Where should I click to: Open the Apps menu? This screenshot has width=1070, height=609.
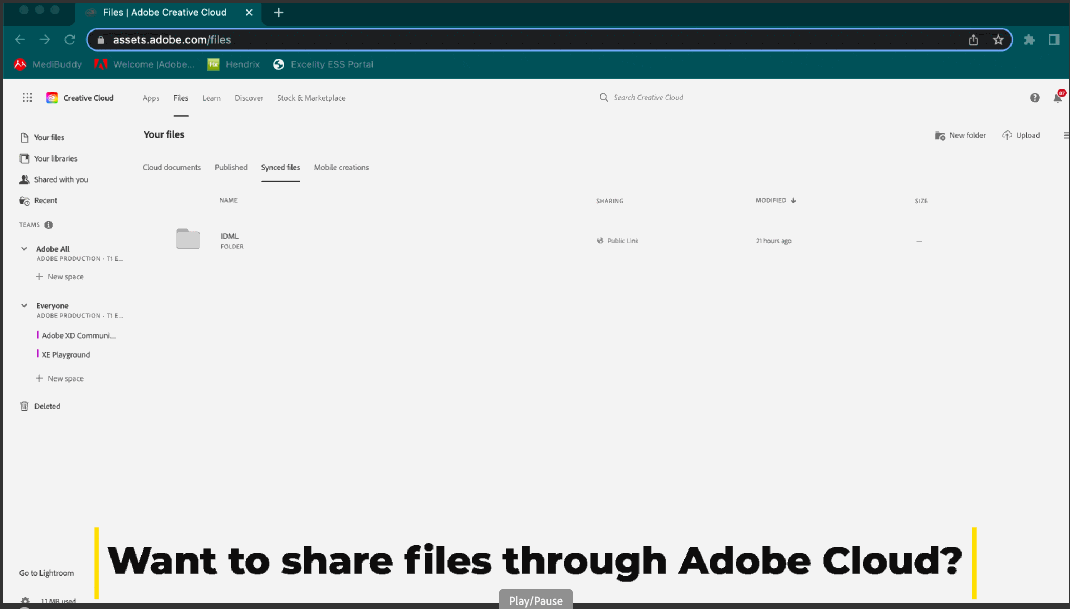coord(151,98)
